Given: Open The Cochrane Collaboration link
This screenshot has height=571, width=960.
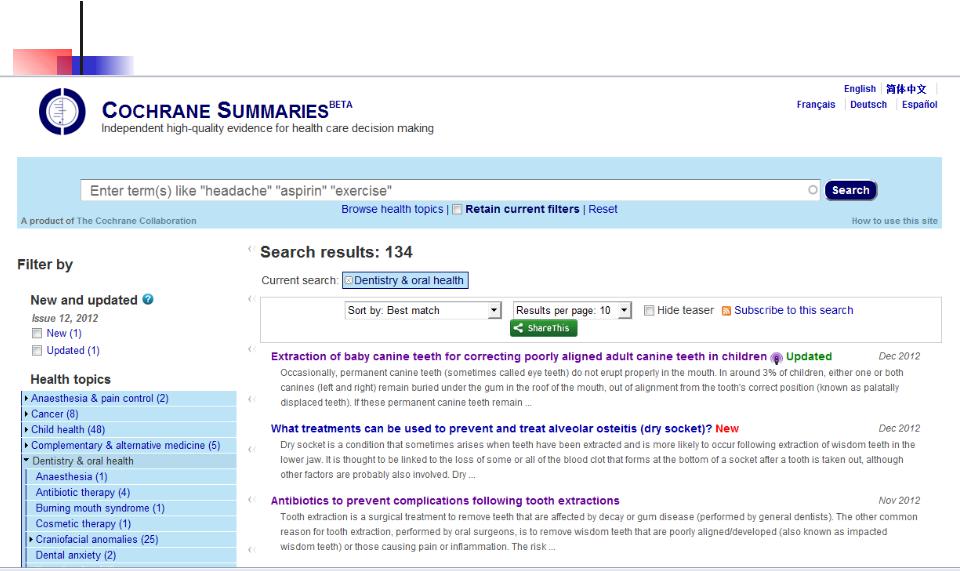Looking at the screenshot, I should coord(137,221).
